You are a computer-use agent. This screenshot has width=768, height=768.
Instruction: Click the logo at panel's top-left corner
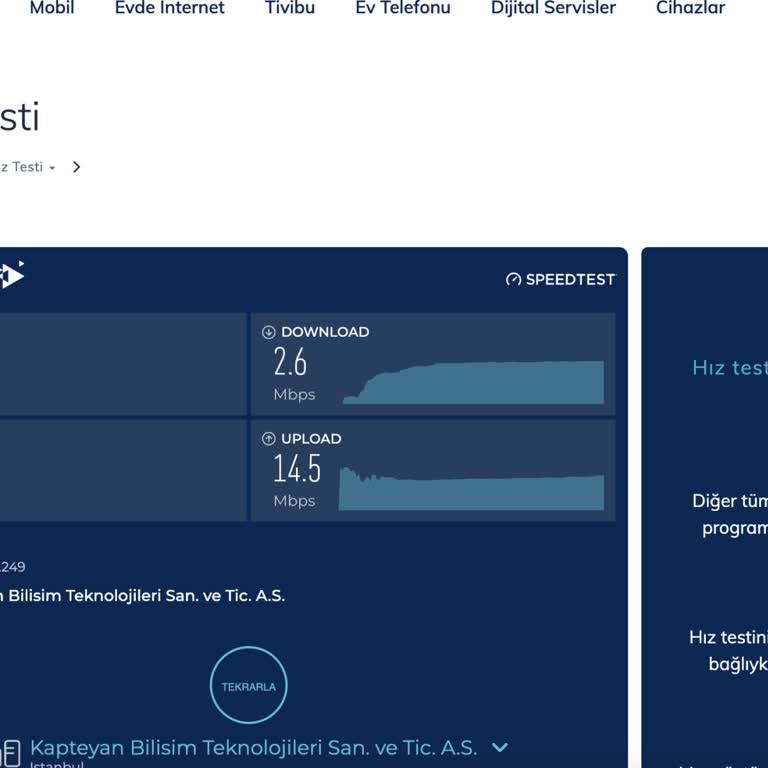pos(12,275)
